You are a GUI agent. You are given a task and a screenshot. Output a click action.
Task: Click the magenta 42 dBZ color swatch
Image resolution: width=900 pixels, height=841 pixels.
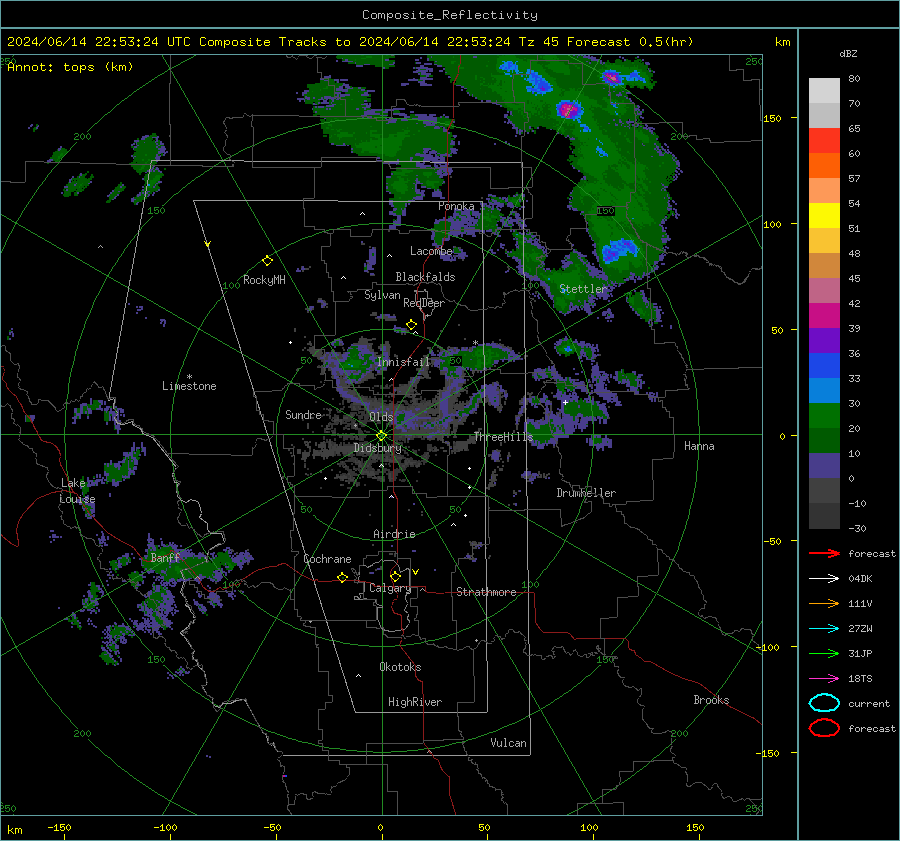coord(824,315)
